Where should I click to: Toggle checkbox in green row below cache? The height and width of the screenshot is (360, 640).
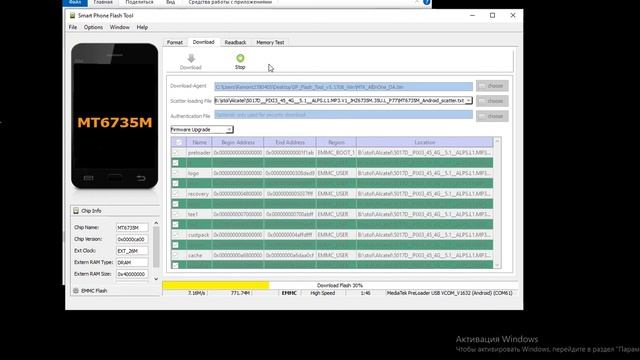tap(176, 265)
